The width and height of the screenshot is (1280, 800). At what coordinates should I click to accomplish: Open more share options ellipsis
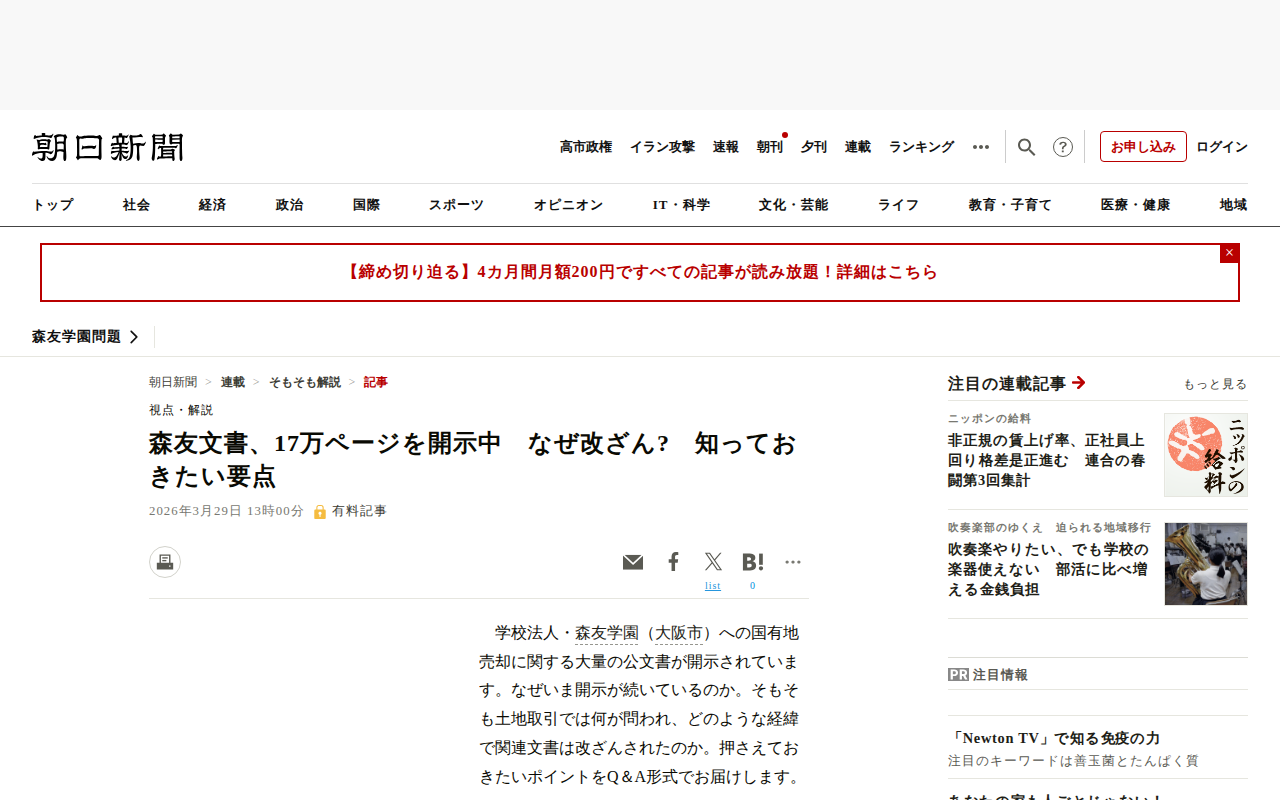tap(793, 562)
